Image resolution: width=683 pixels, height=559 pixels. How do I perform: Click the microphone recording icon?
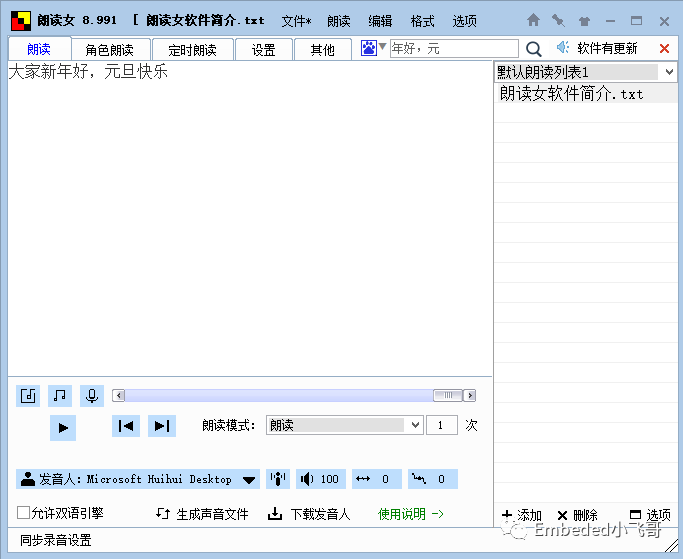pos(92,396)
